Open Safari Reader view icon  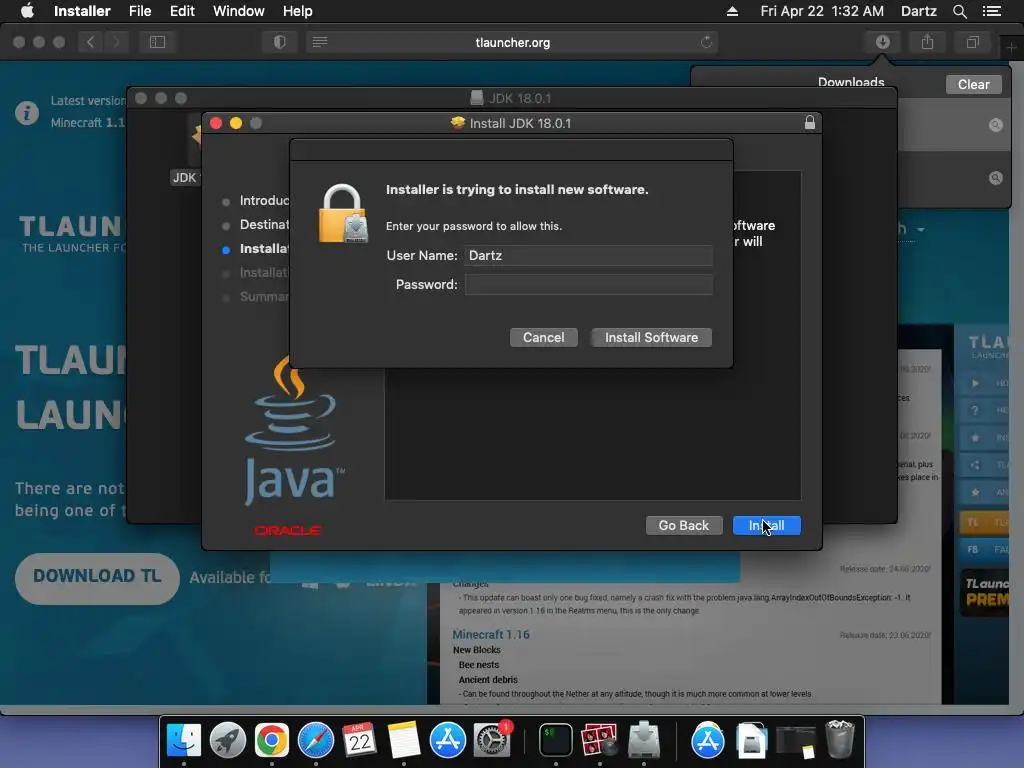[320, 42]
